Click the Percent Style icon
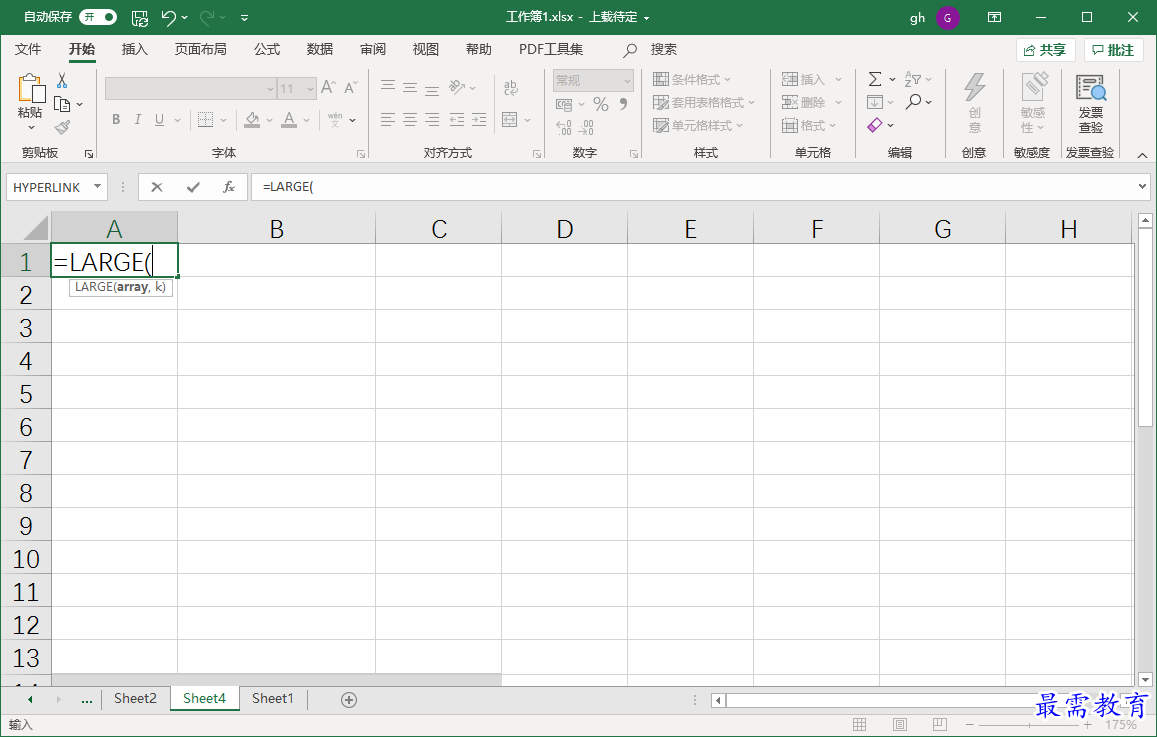This screenshot has height=737, width=1157. click(x=601, y=104)
